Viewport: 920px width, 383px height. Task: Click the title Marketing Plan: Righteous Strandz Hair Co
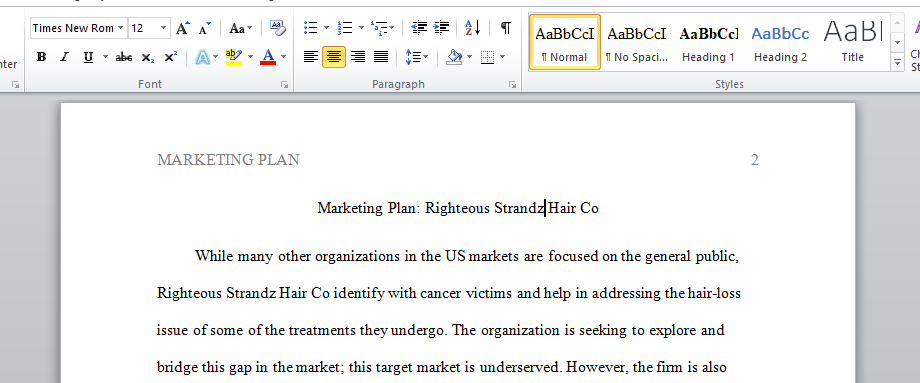458,208
